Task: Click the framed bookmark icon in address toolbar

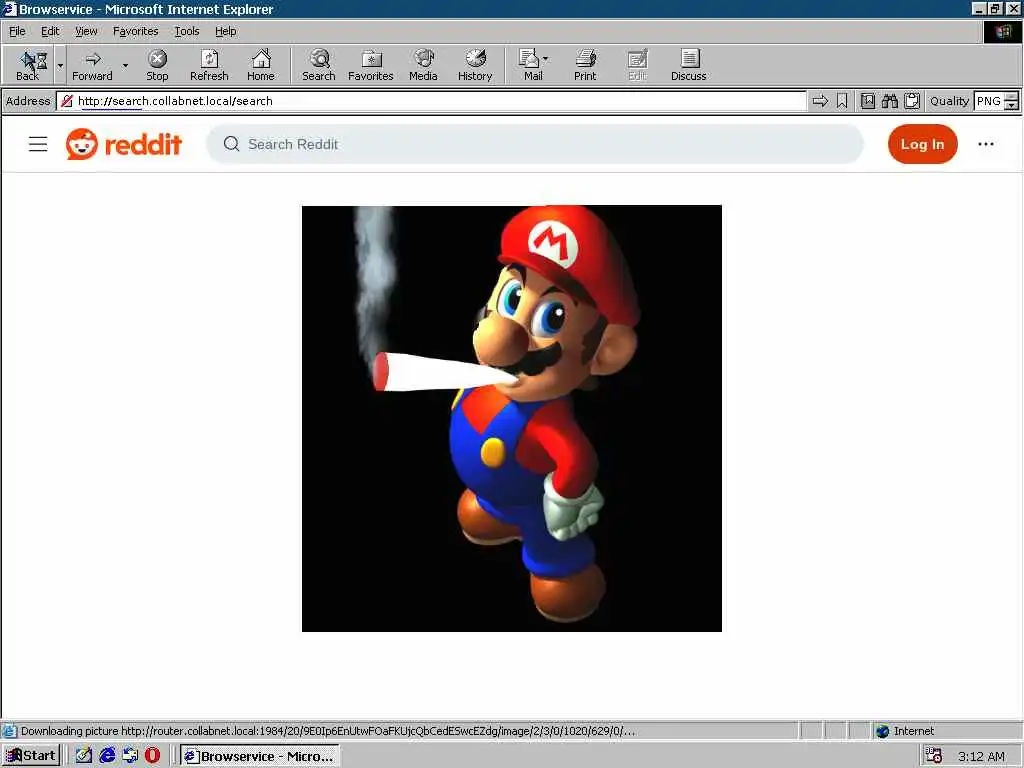Action: tap(867, 101)
